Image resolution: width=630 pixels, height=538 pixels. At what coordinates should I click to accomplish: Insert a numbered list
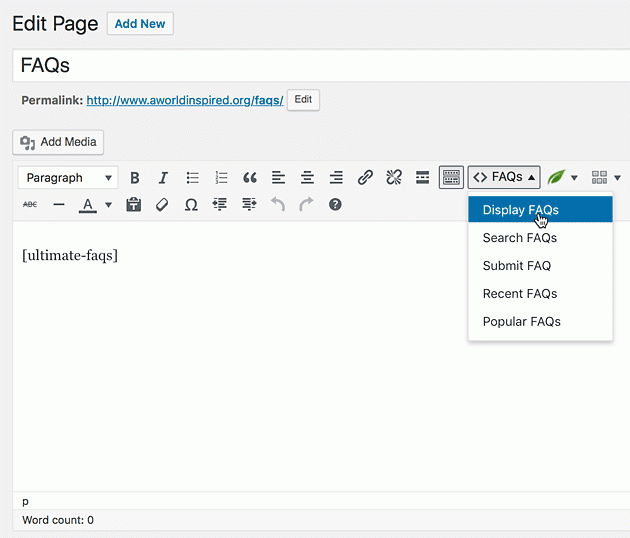pyautogui.click(x=221, y=178)
